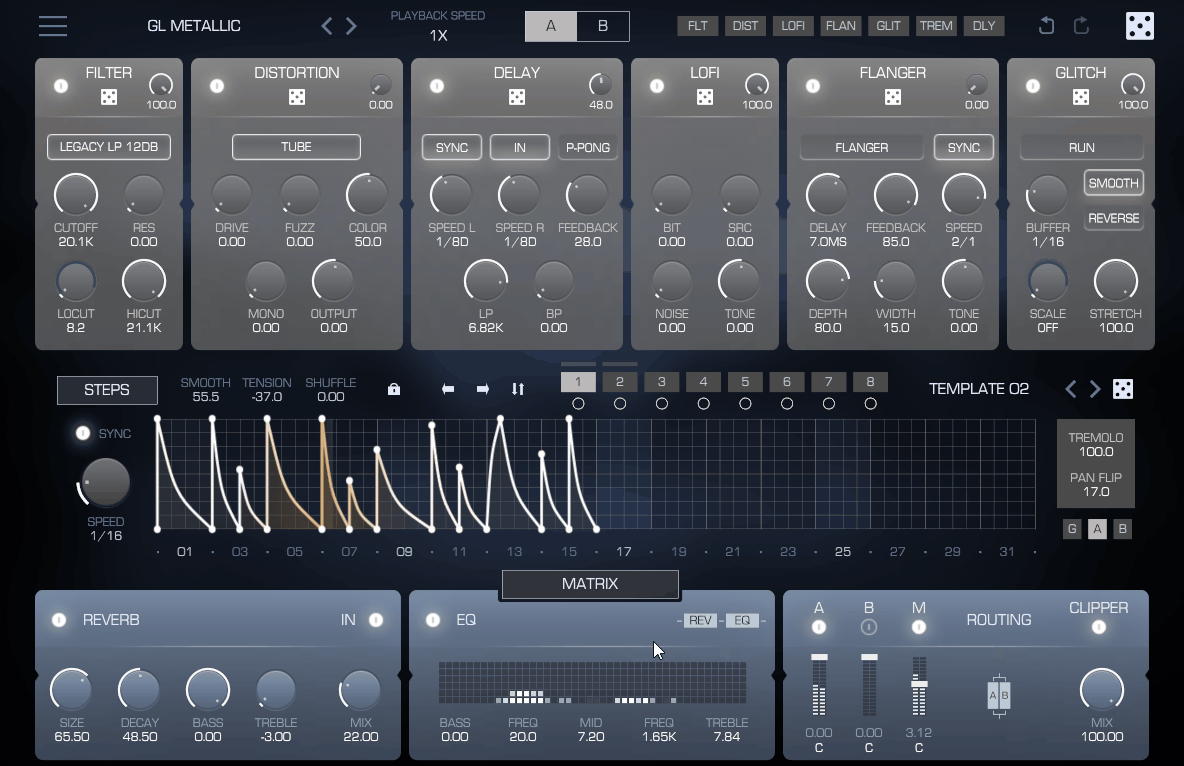Enable SYNC in the Delay module
This screenshot has height=766, width=1184.
click(x=451, y=147)
